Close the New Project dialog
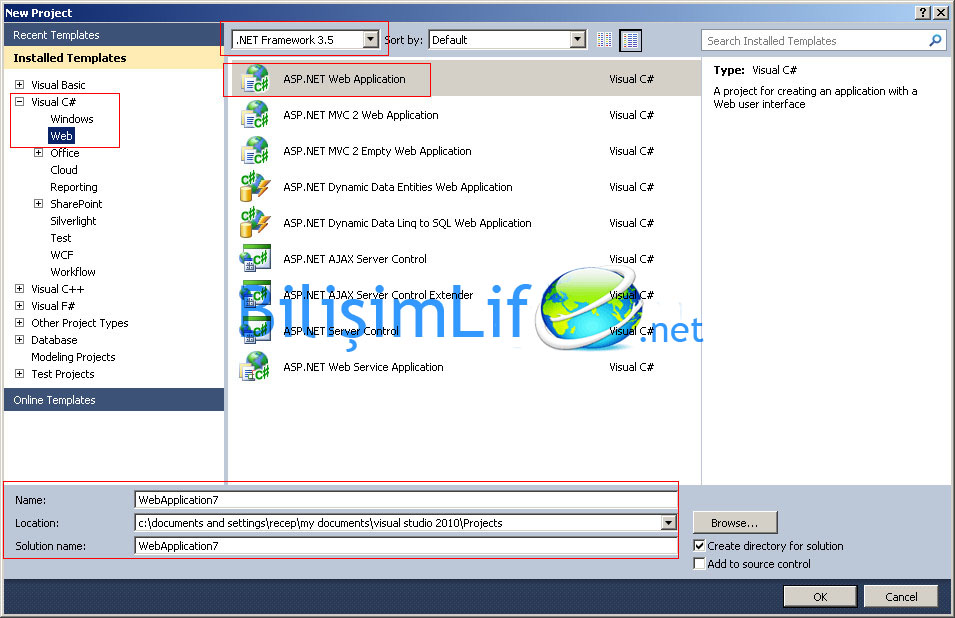 [x=941, y=13]
